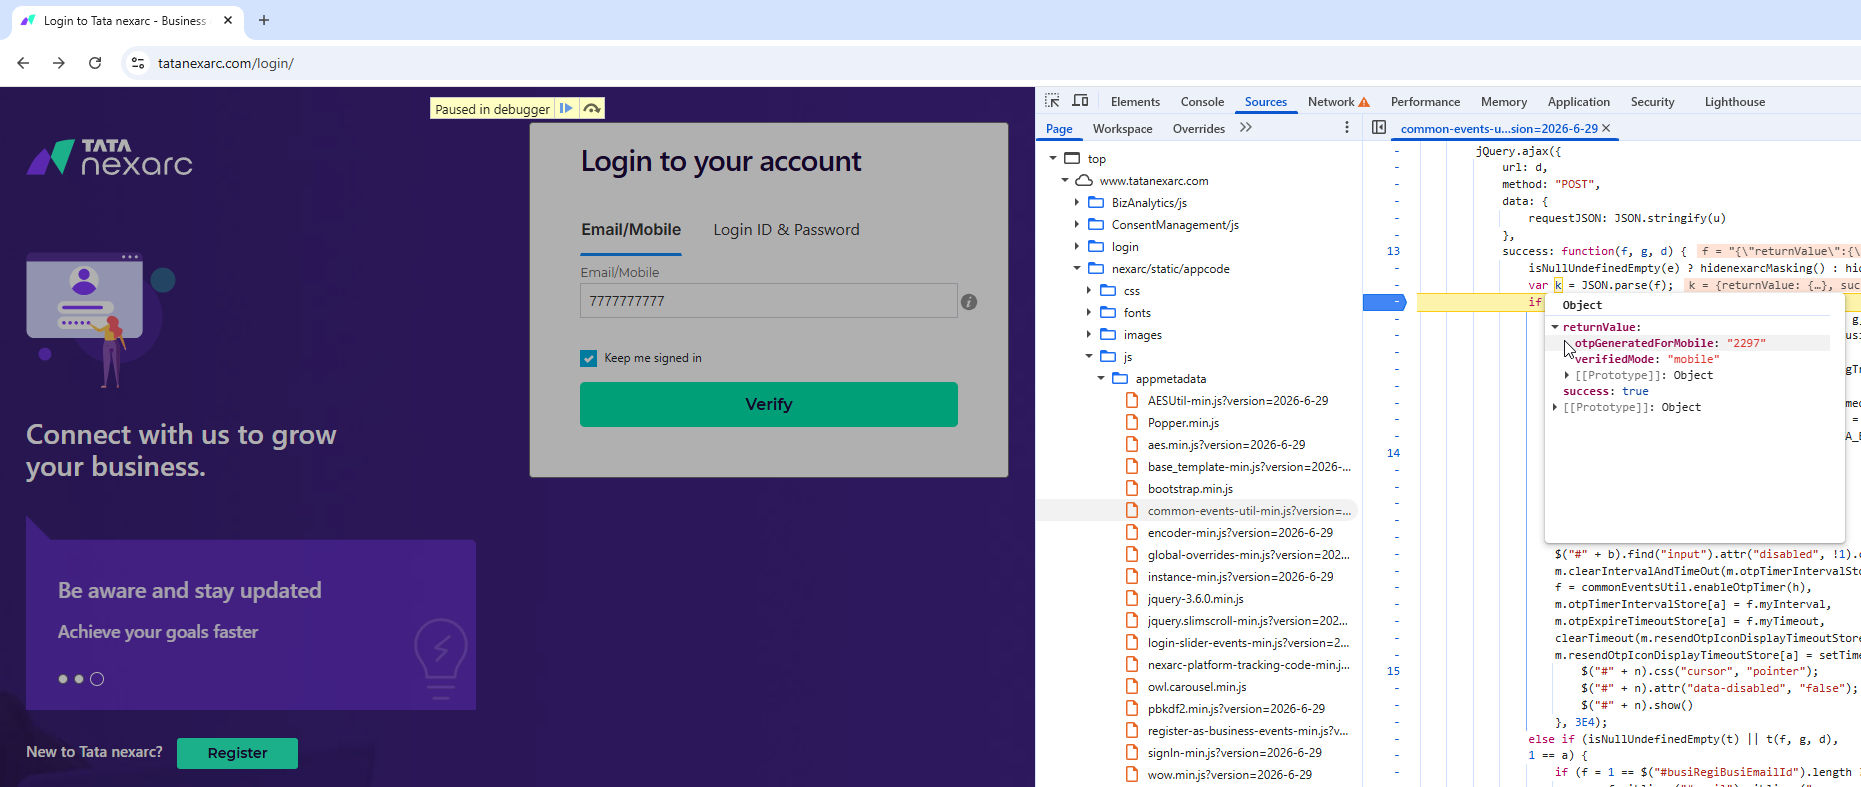1861x787 pixels.
Task: Collapse the top frame tree node
Action: point(1053,159)
